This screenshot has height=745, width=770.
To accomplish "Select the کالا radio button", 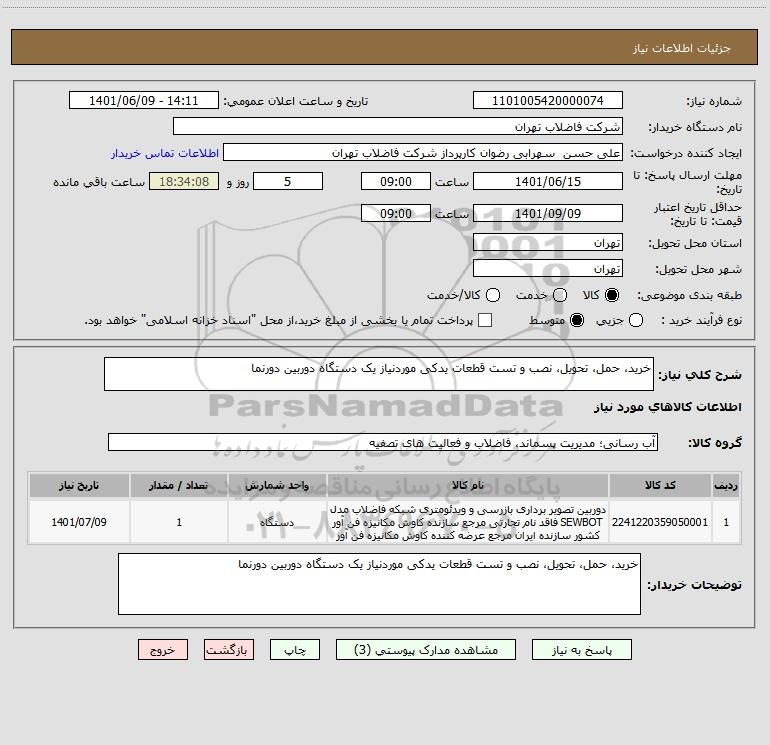I will coord(612,295).
